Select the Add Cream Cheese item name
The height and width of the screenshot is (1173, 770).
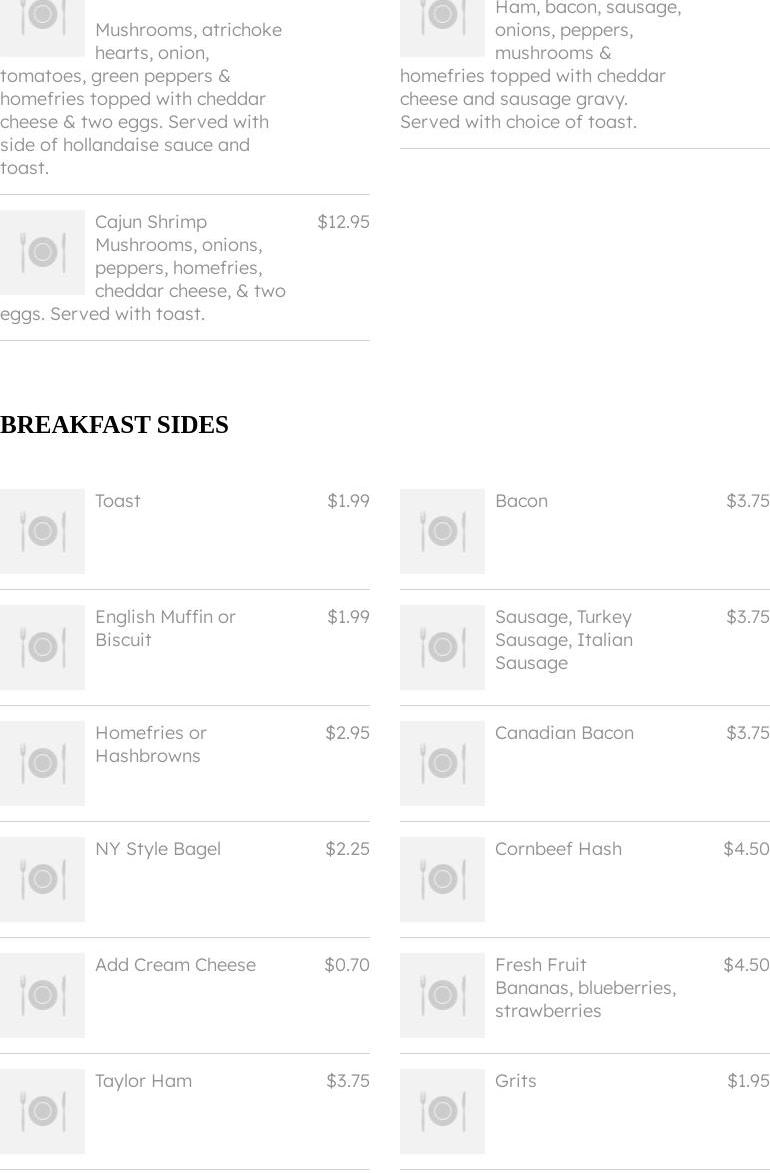pos(175,965)
